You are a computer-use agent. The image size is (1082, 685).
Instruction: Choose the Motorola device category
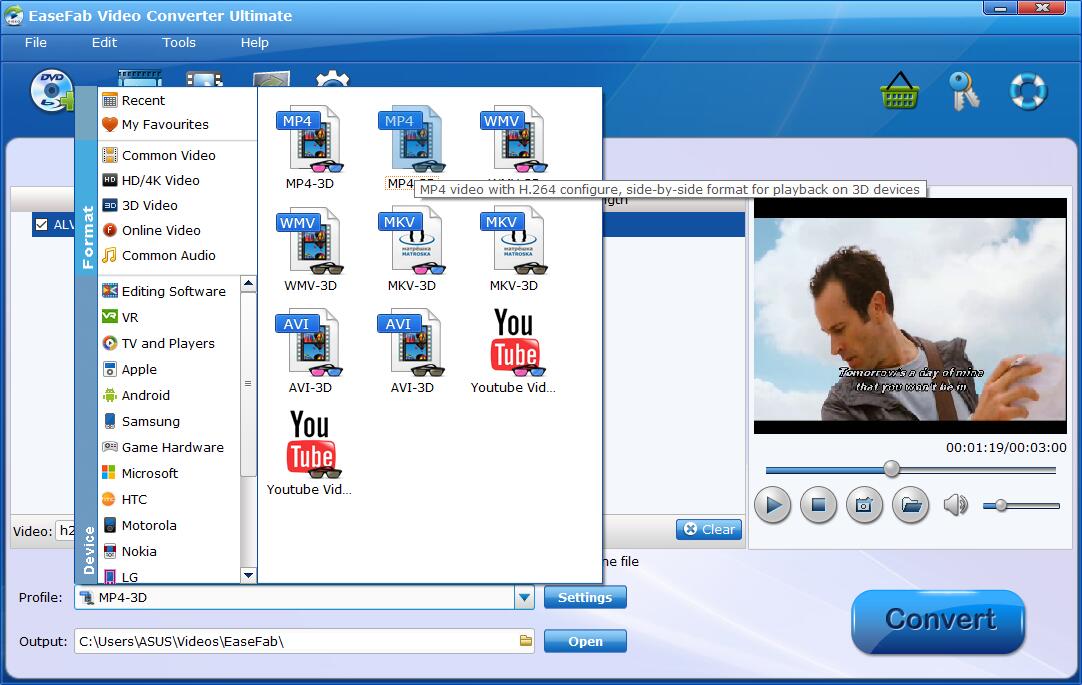coord(170,526)
